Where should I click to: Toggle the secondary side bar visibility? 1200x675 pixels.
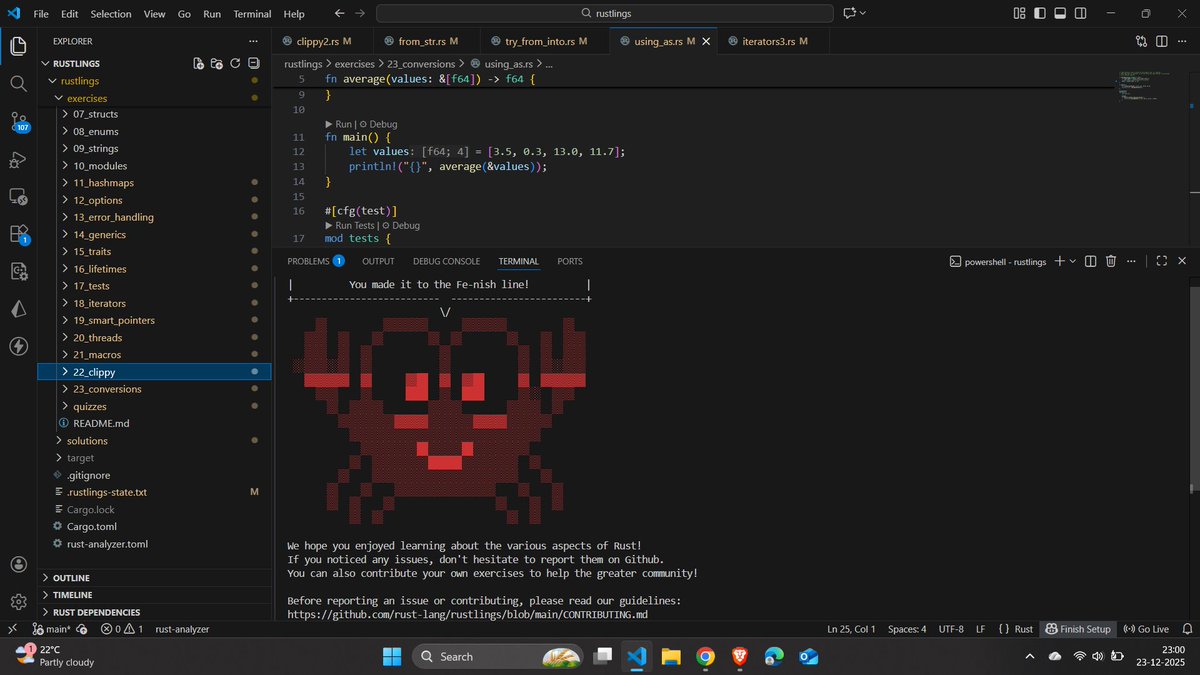(1082, 13)
